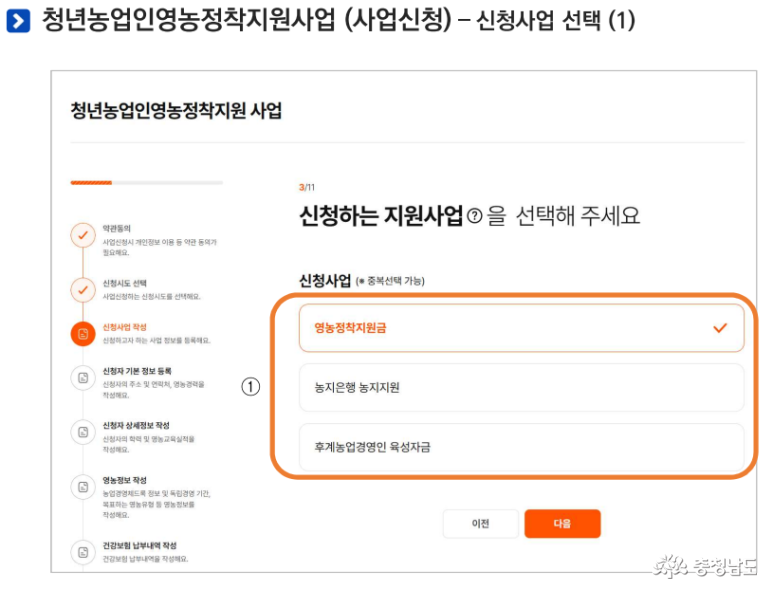Click description text under 신청사업 작성
The image size is (773, 590).
click(x=156, y=340)
